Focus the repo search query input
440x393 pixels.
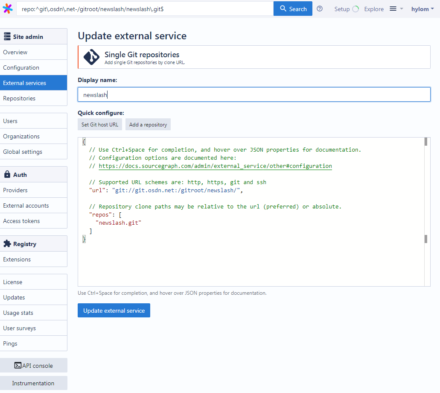(x=145, y=9)
